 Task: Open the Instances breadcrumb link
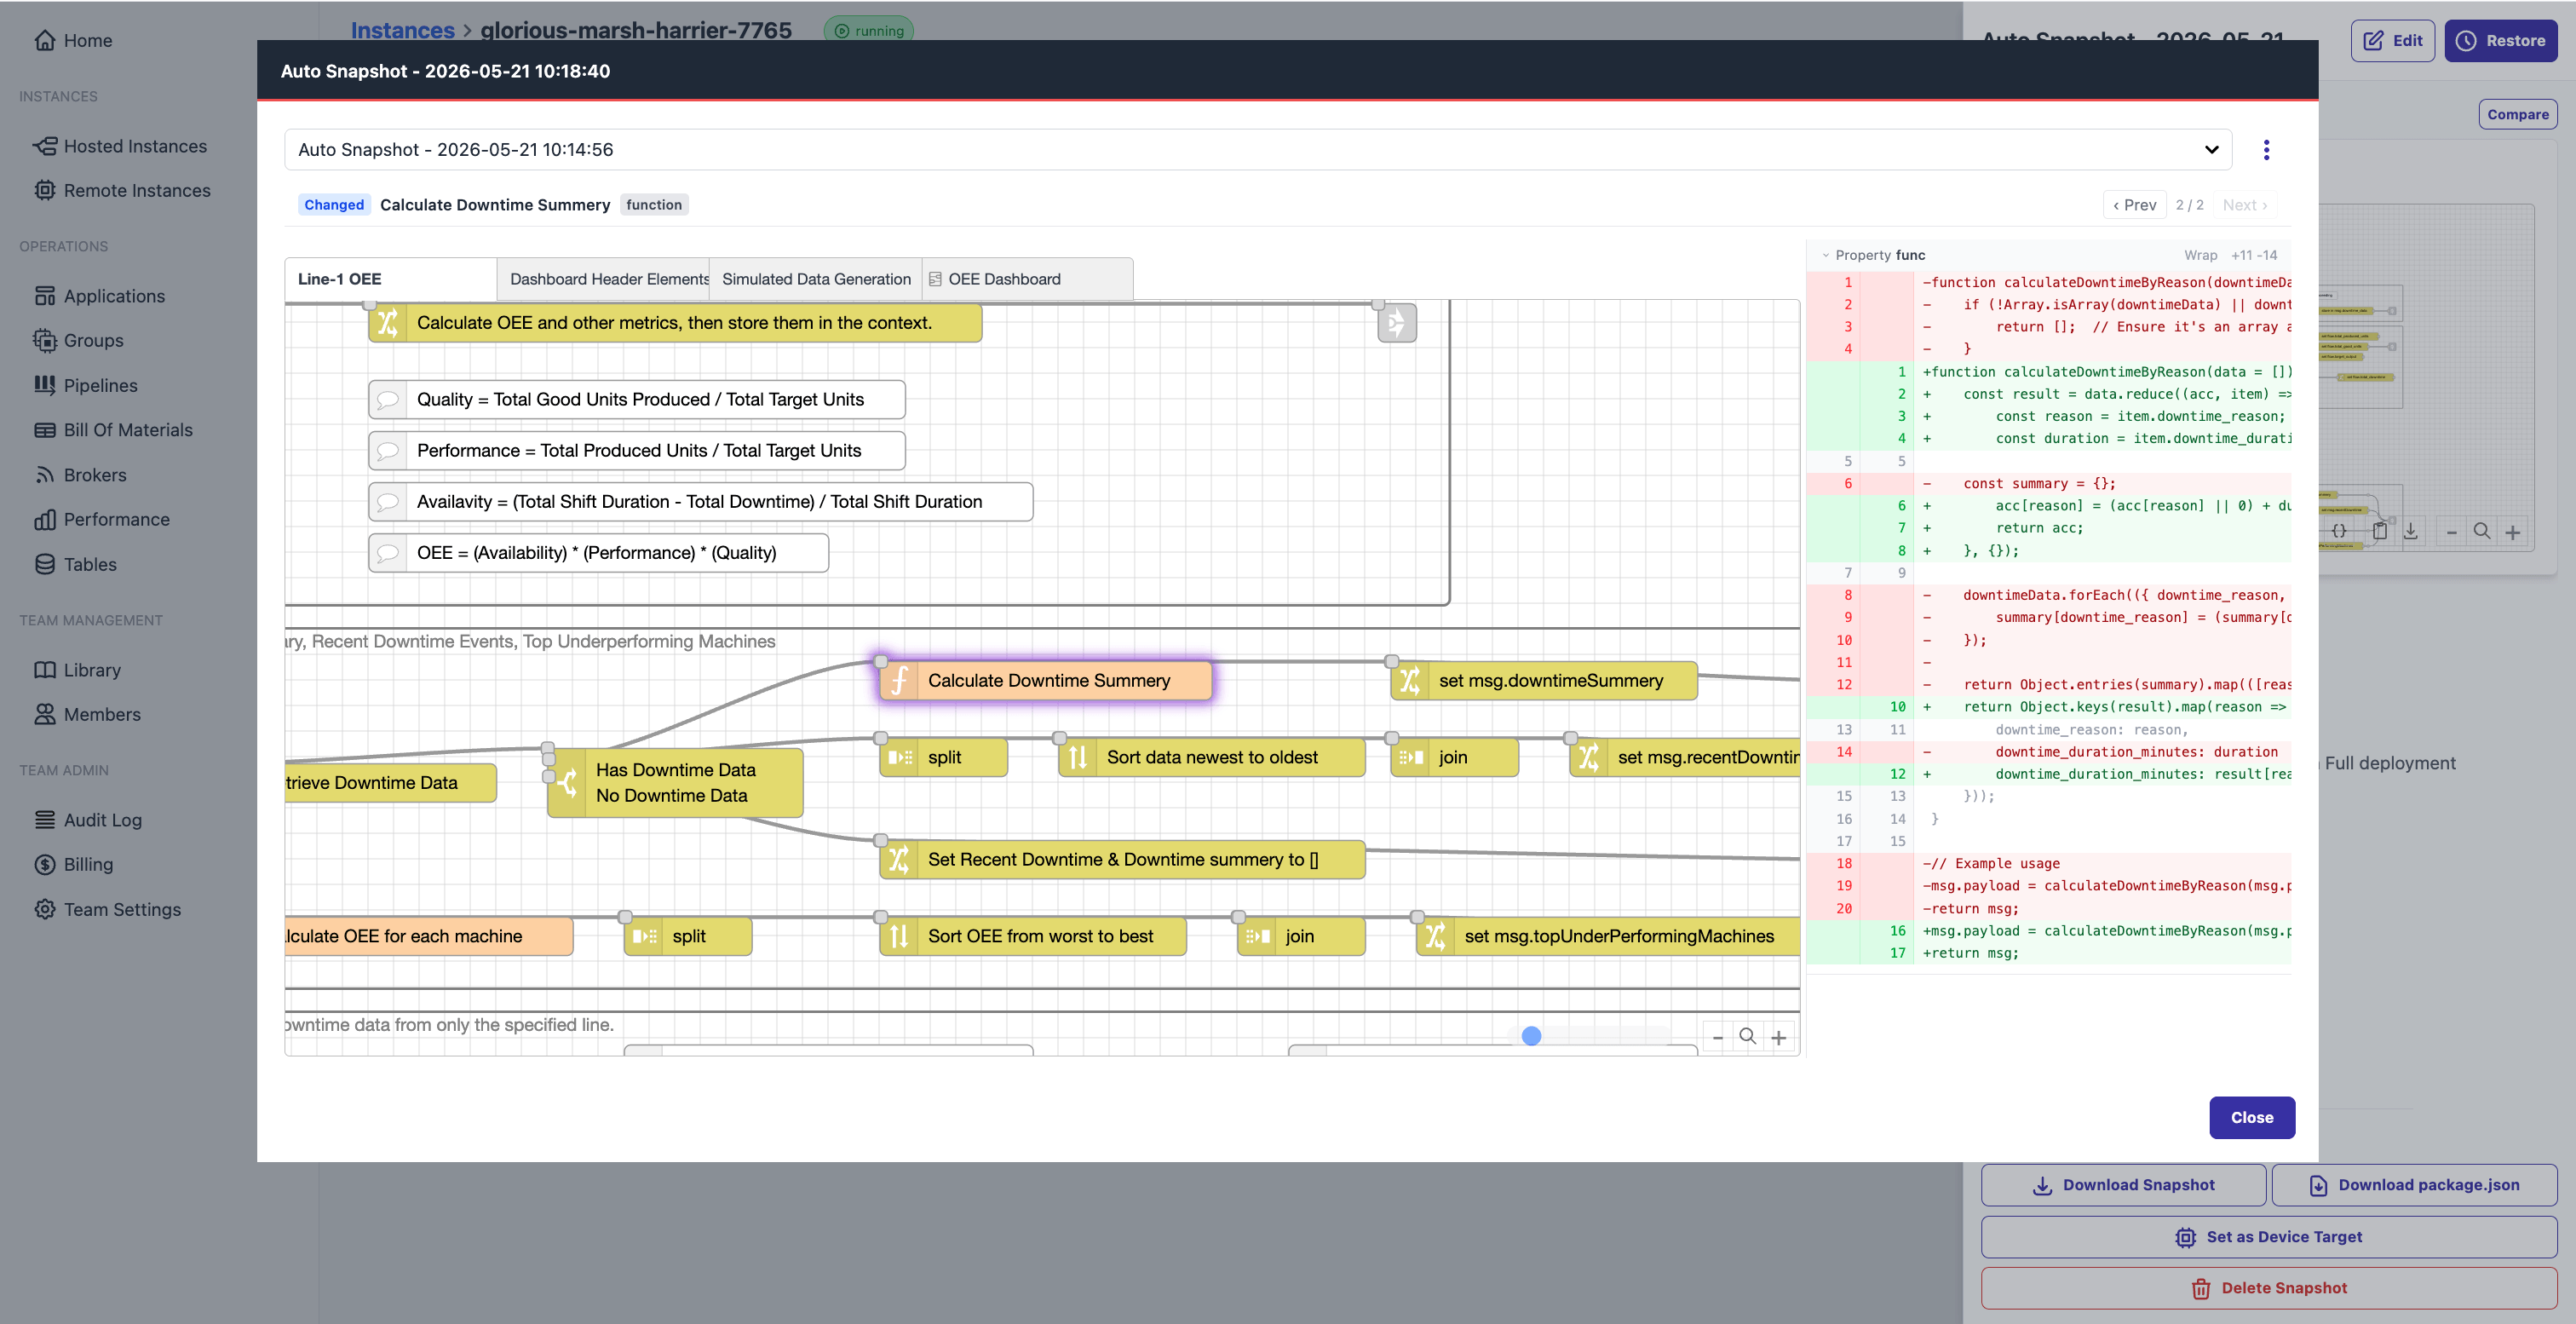point(402,30)
